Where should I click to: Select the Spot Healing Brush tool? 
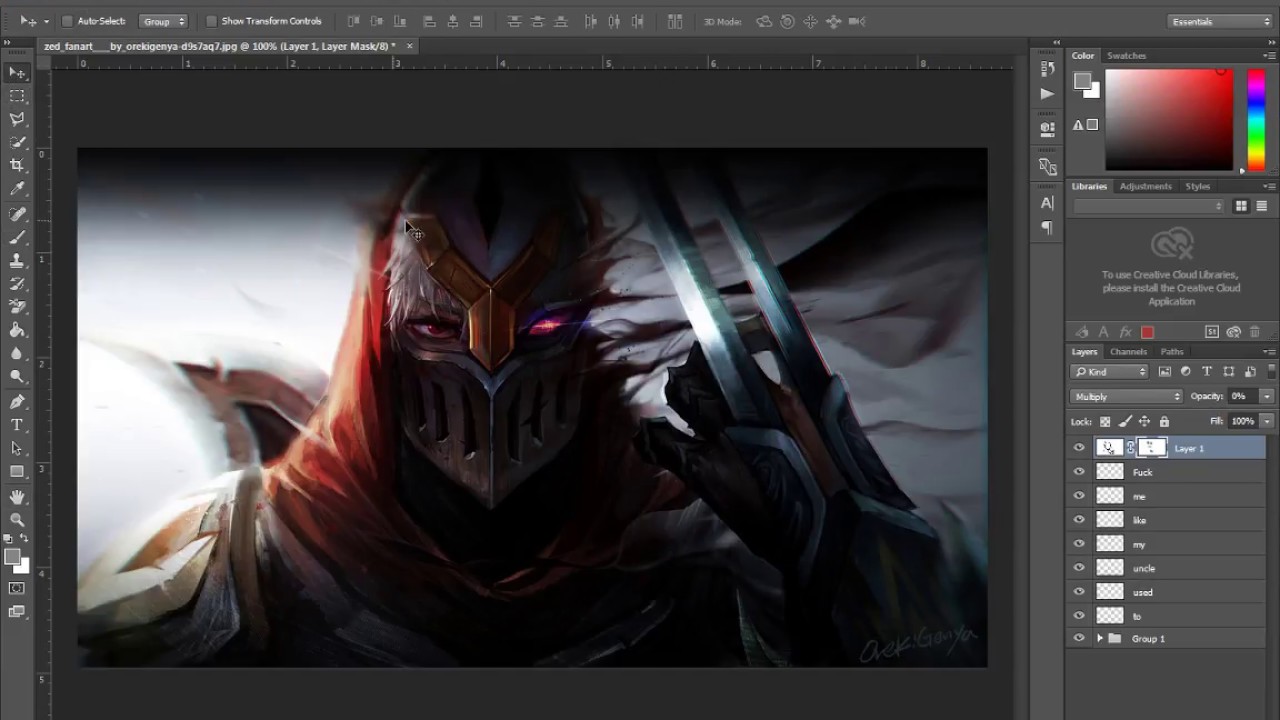(17, 214)
